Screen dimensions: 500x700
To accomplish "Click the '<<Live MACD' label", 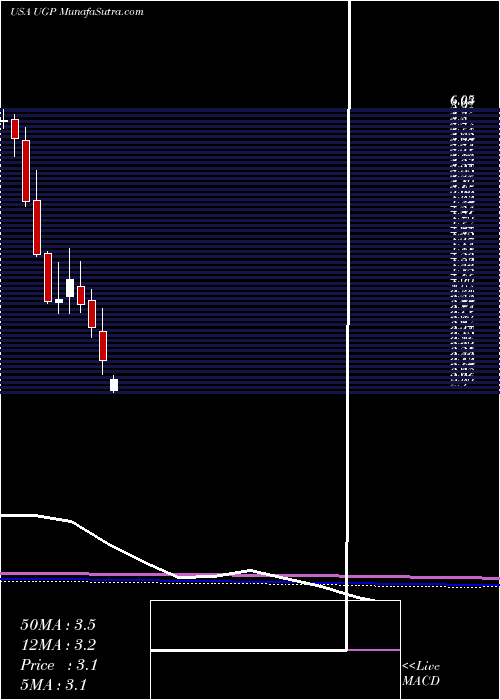I will (x=421, y=673).
